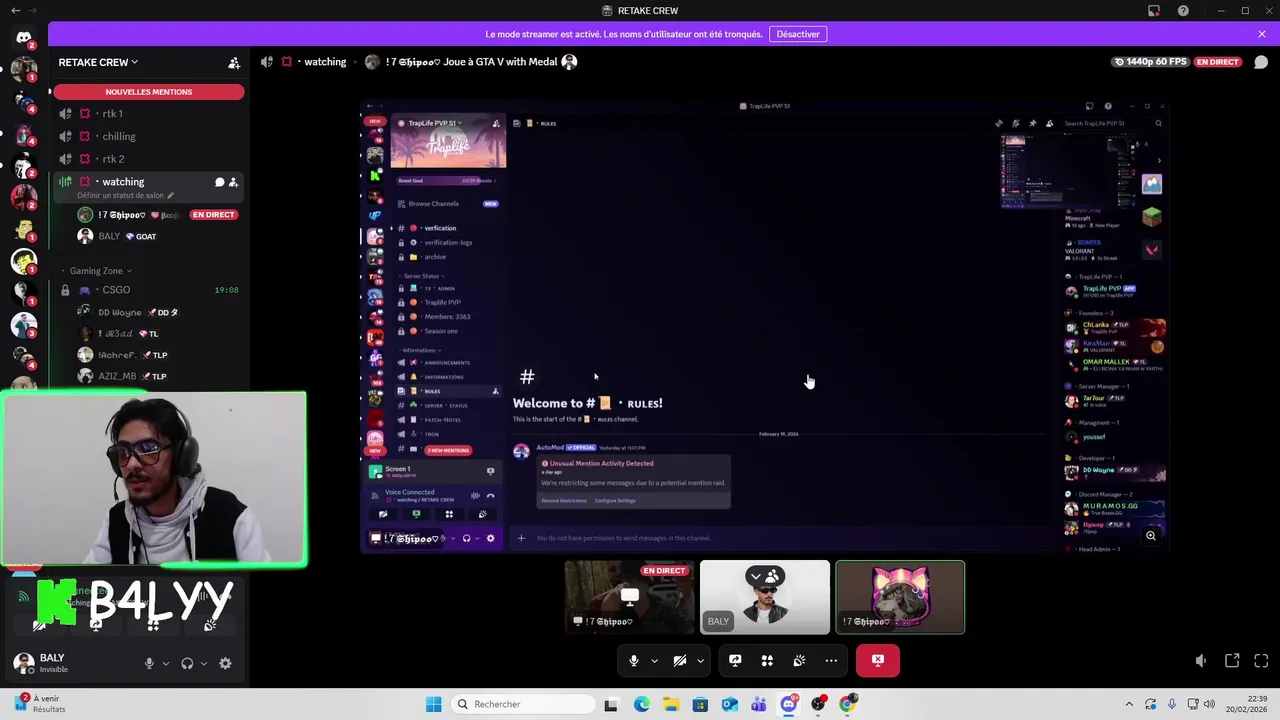Open Discord inbox icon in title bar
This screenshot has height=720, width=1280.
tap(1154, 11)
